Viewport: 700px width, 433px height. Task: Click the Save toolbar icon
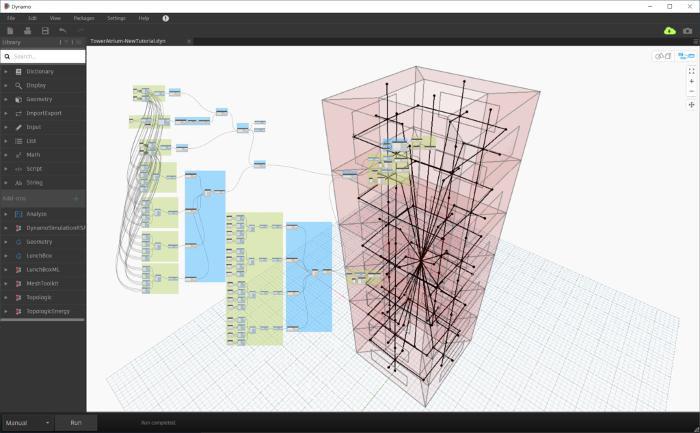[45, 30]
